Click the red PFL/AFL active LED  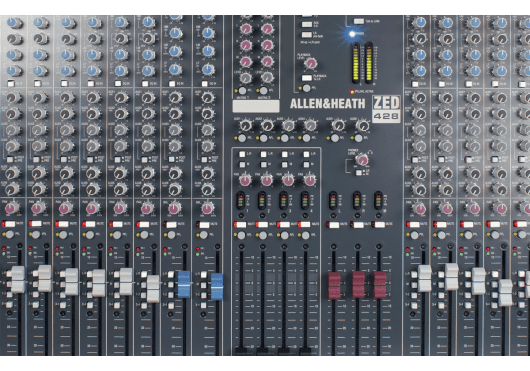pos(352,92)
